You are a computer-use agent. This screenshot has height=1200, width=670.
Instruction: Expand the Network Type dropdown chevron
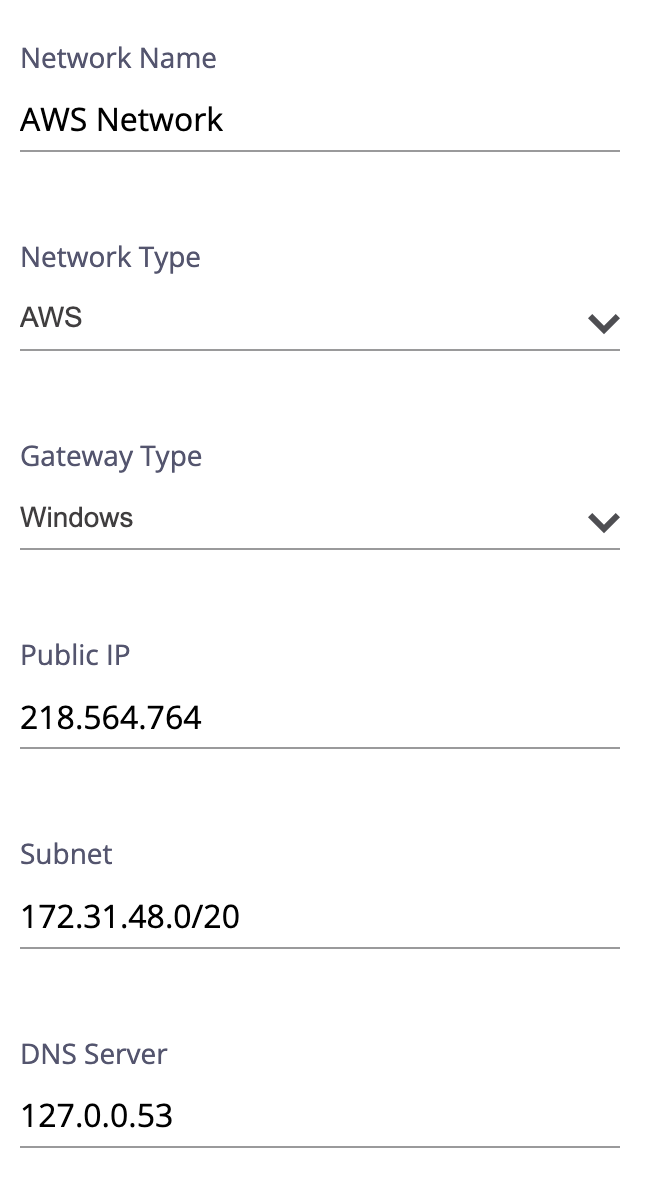pyautogui.click(x=604, y=323)
